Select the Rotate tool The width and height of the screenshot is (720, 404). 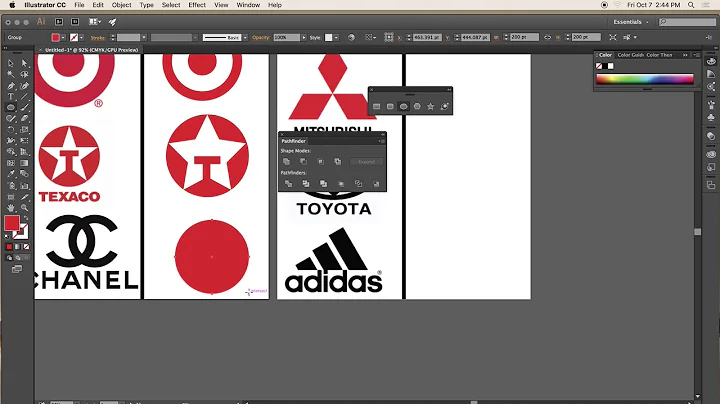pyautogui.click(x=11, y=130)
